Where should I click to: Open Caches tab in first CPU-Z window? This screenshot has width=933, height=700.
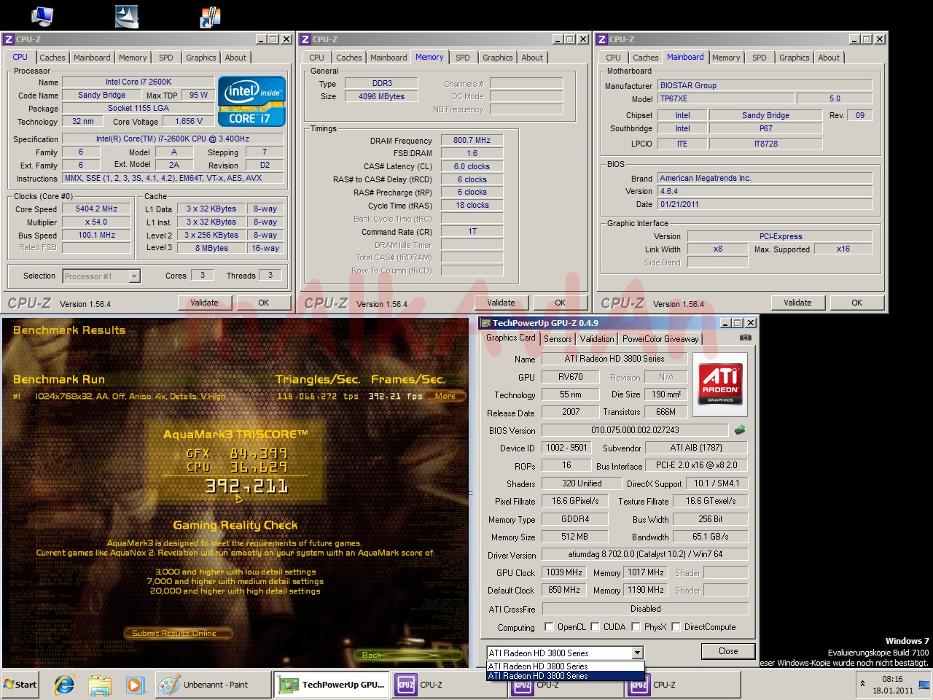pos(52,58)
